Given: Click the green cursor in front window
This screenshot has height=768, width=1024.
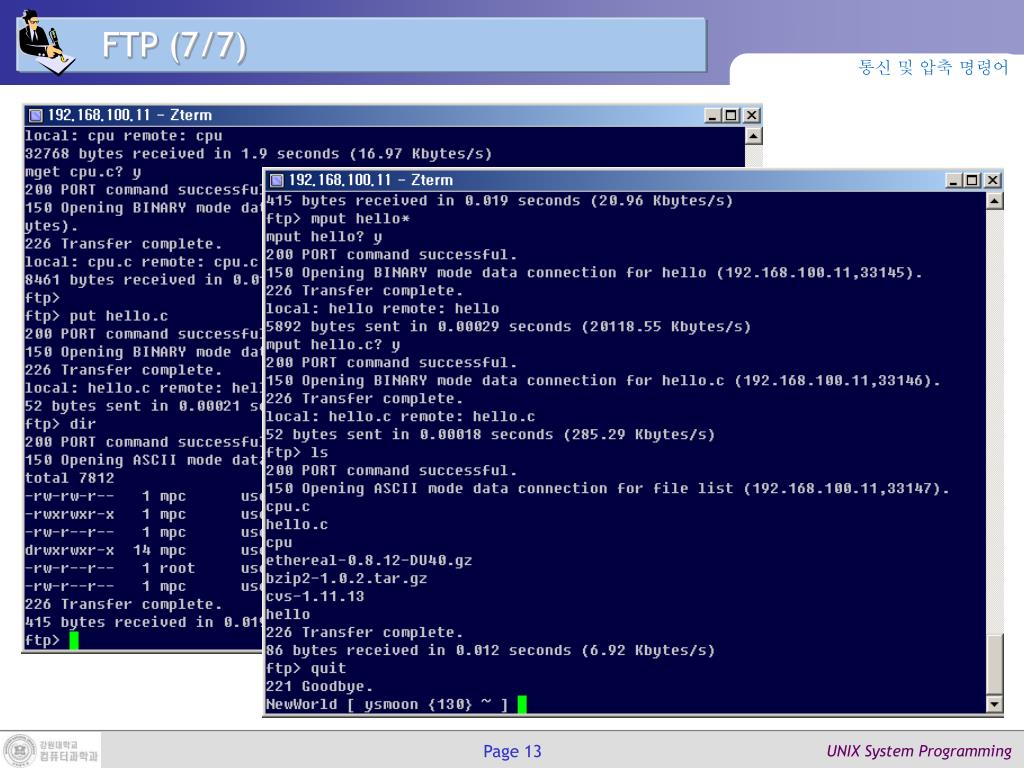Looking at the screenshot, I should 522,705.
